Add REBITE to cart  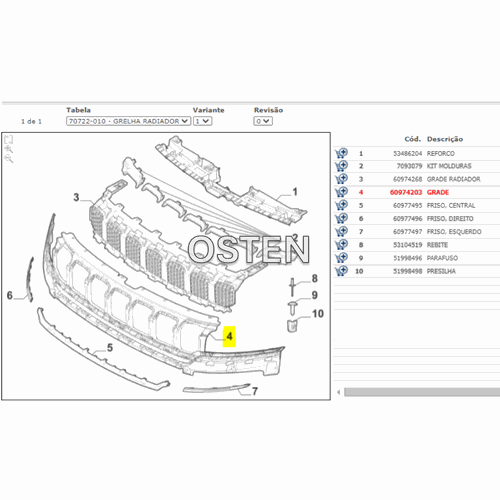pos(341,245)
